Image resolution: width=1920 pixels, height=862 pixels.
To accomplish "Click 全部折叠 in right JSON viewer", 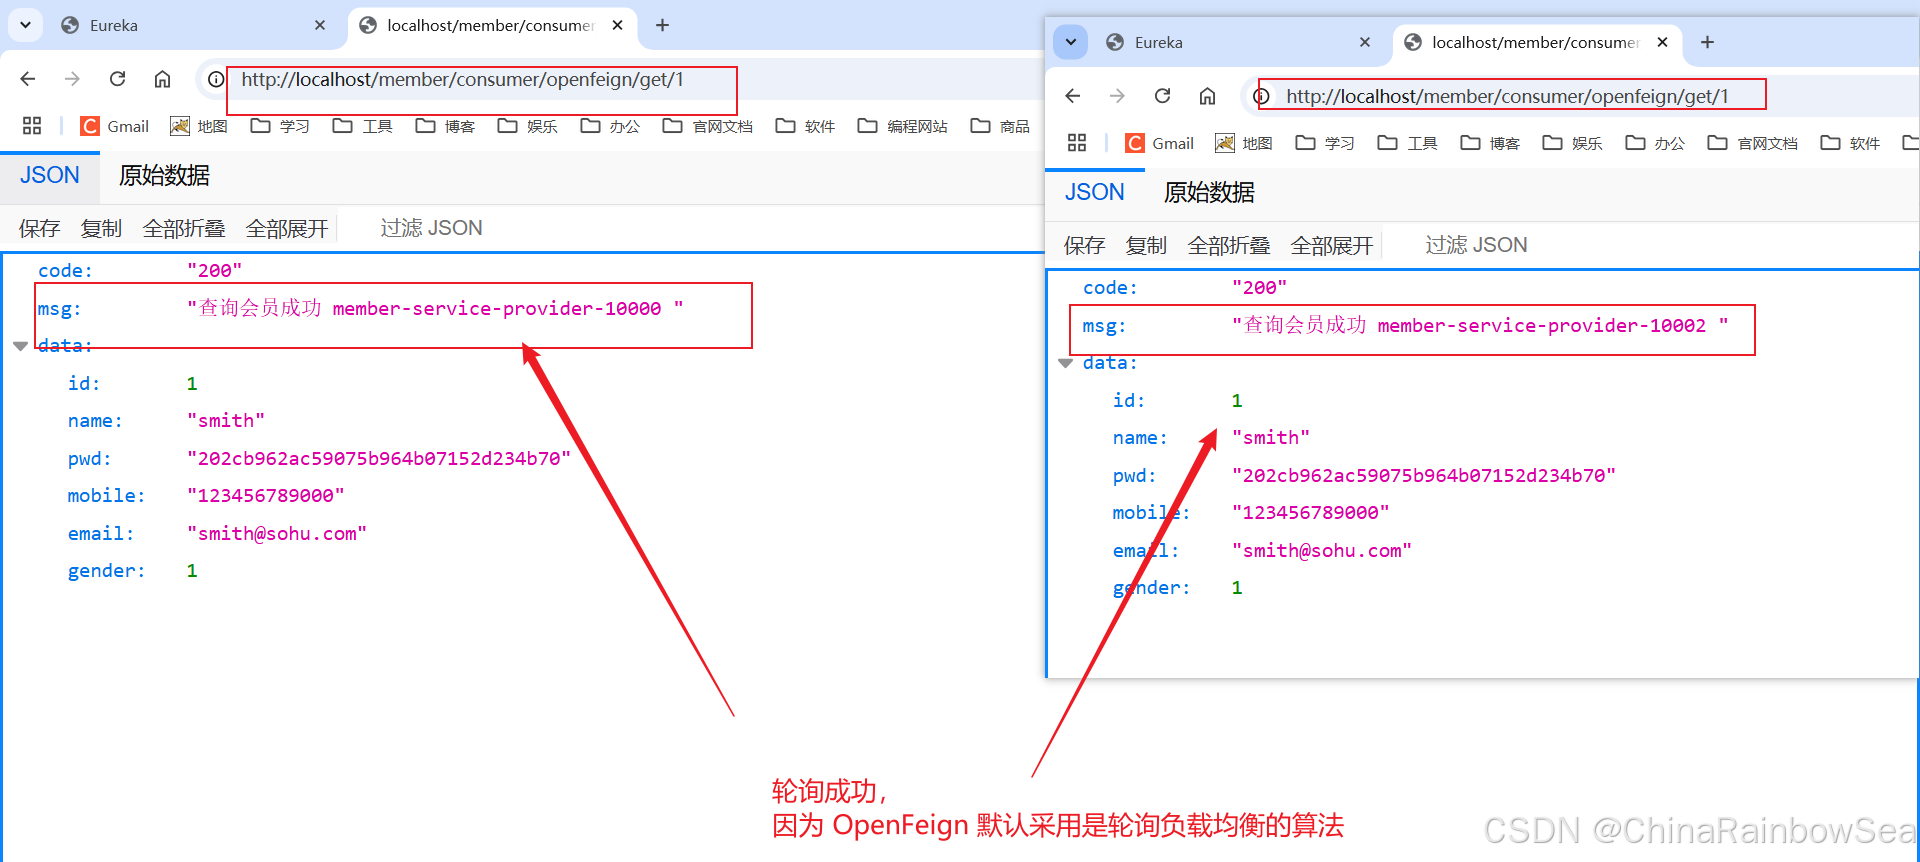I will click(1229, 246).
